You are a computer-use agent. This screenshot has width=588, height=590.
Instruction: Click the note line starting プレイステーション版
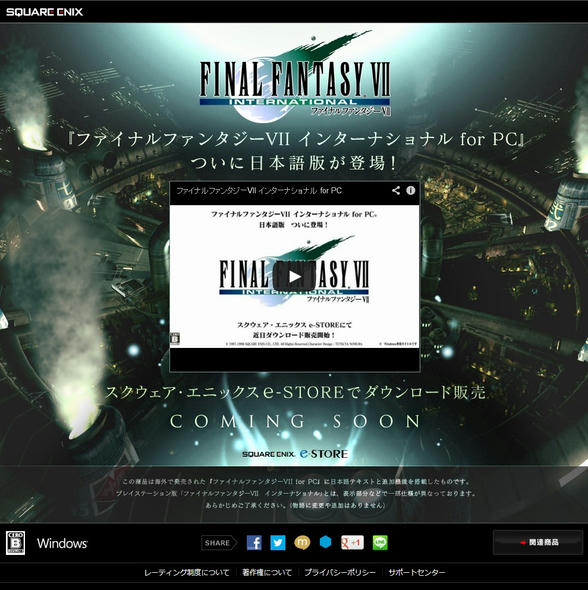click(x=296, y=493)
